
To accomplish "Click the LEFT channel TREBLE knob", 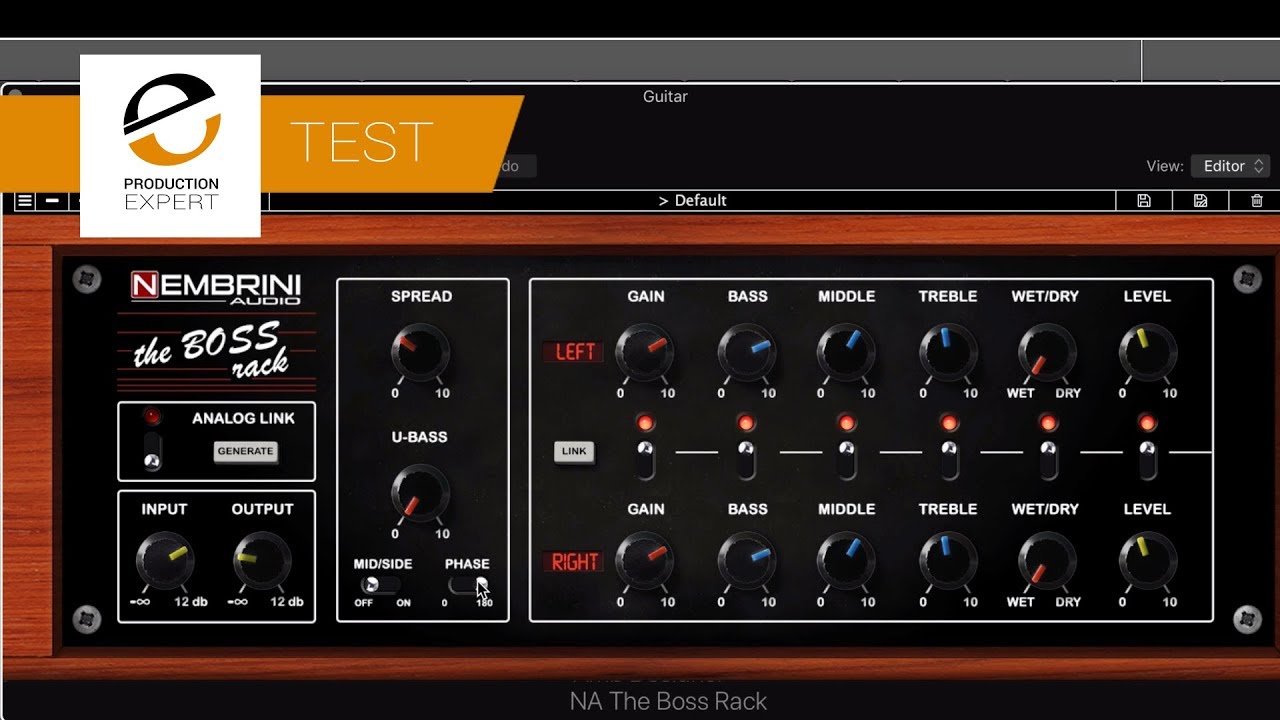I will click(x=947, y=352).
